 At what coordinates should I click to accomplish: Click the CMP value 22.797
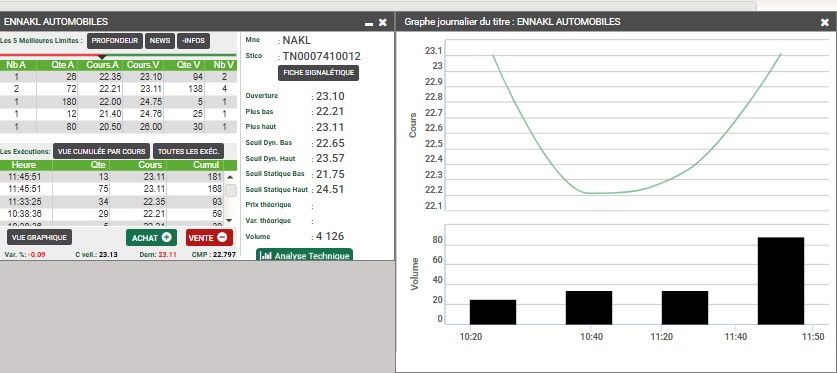pos(224,255)
